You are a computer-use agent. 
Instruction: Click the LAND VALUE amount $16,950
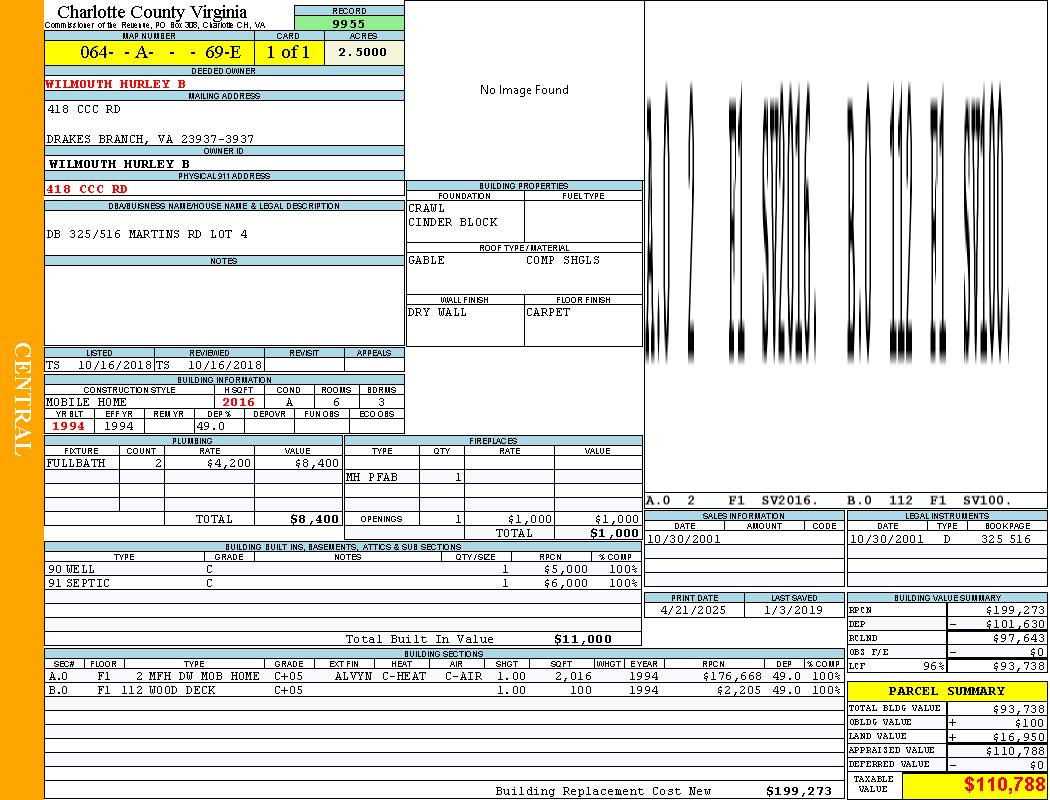pos(1019,737)
